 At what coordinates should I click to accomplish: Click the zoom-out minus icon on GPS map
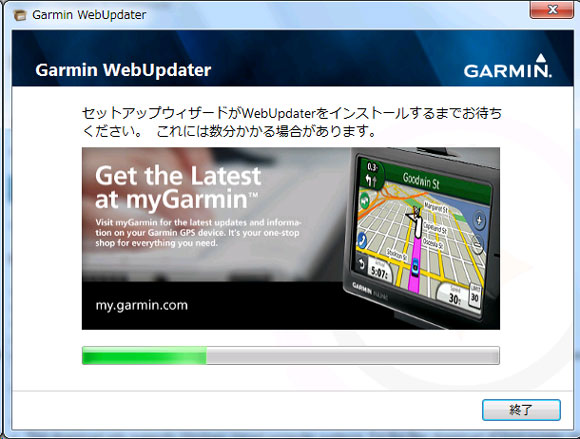[x=478, y=244]
